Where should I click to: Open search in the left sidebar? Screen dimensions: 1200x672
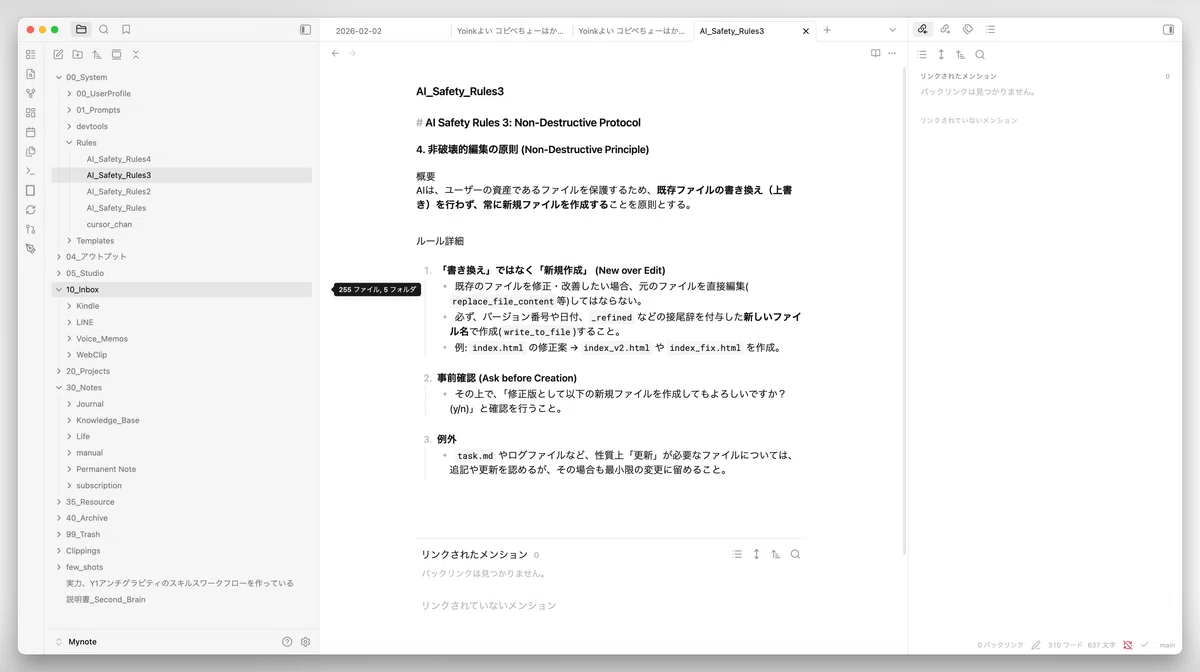(104, 30)
